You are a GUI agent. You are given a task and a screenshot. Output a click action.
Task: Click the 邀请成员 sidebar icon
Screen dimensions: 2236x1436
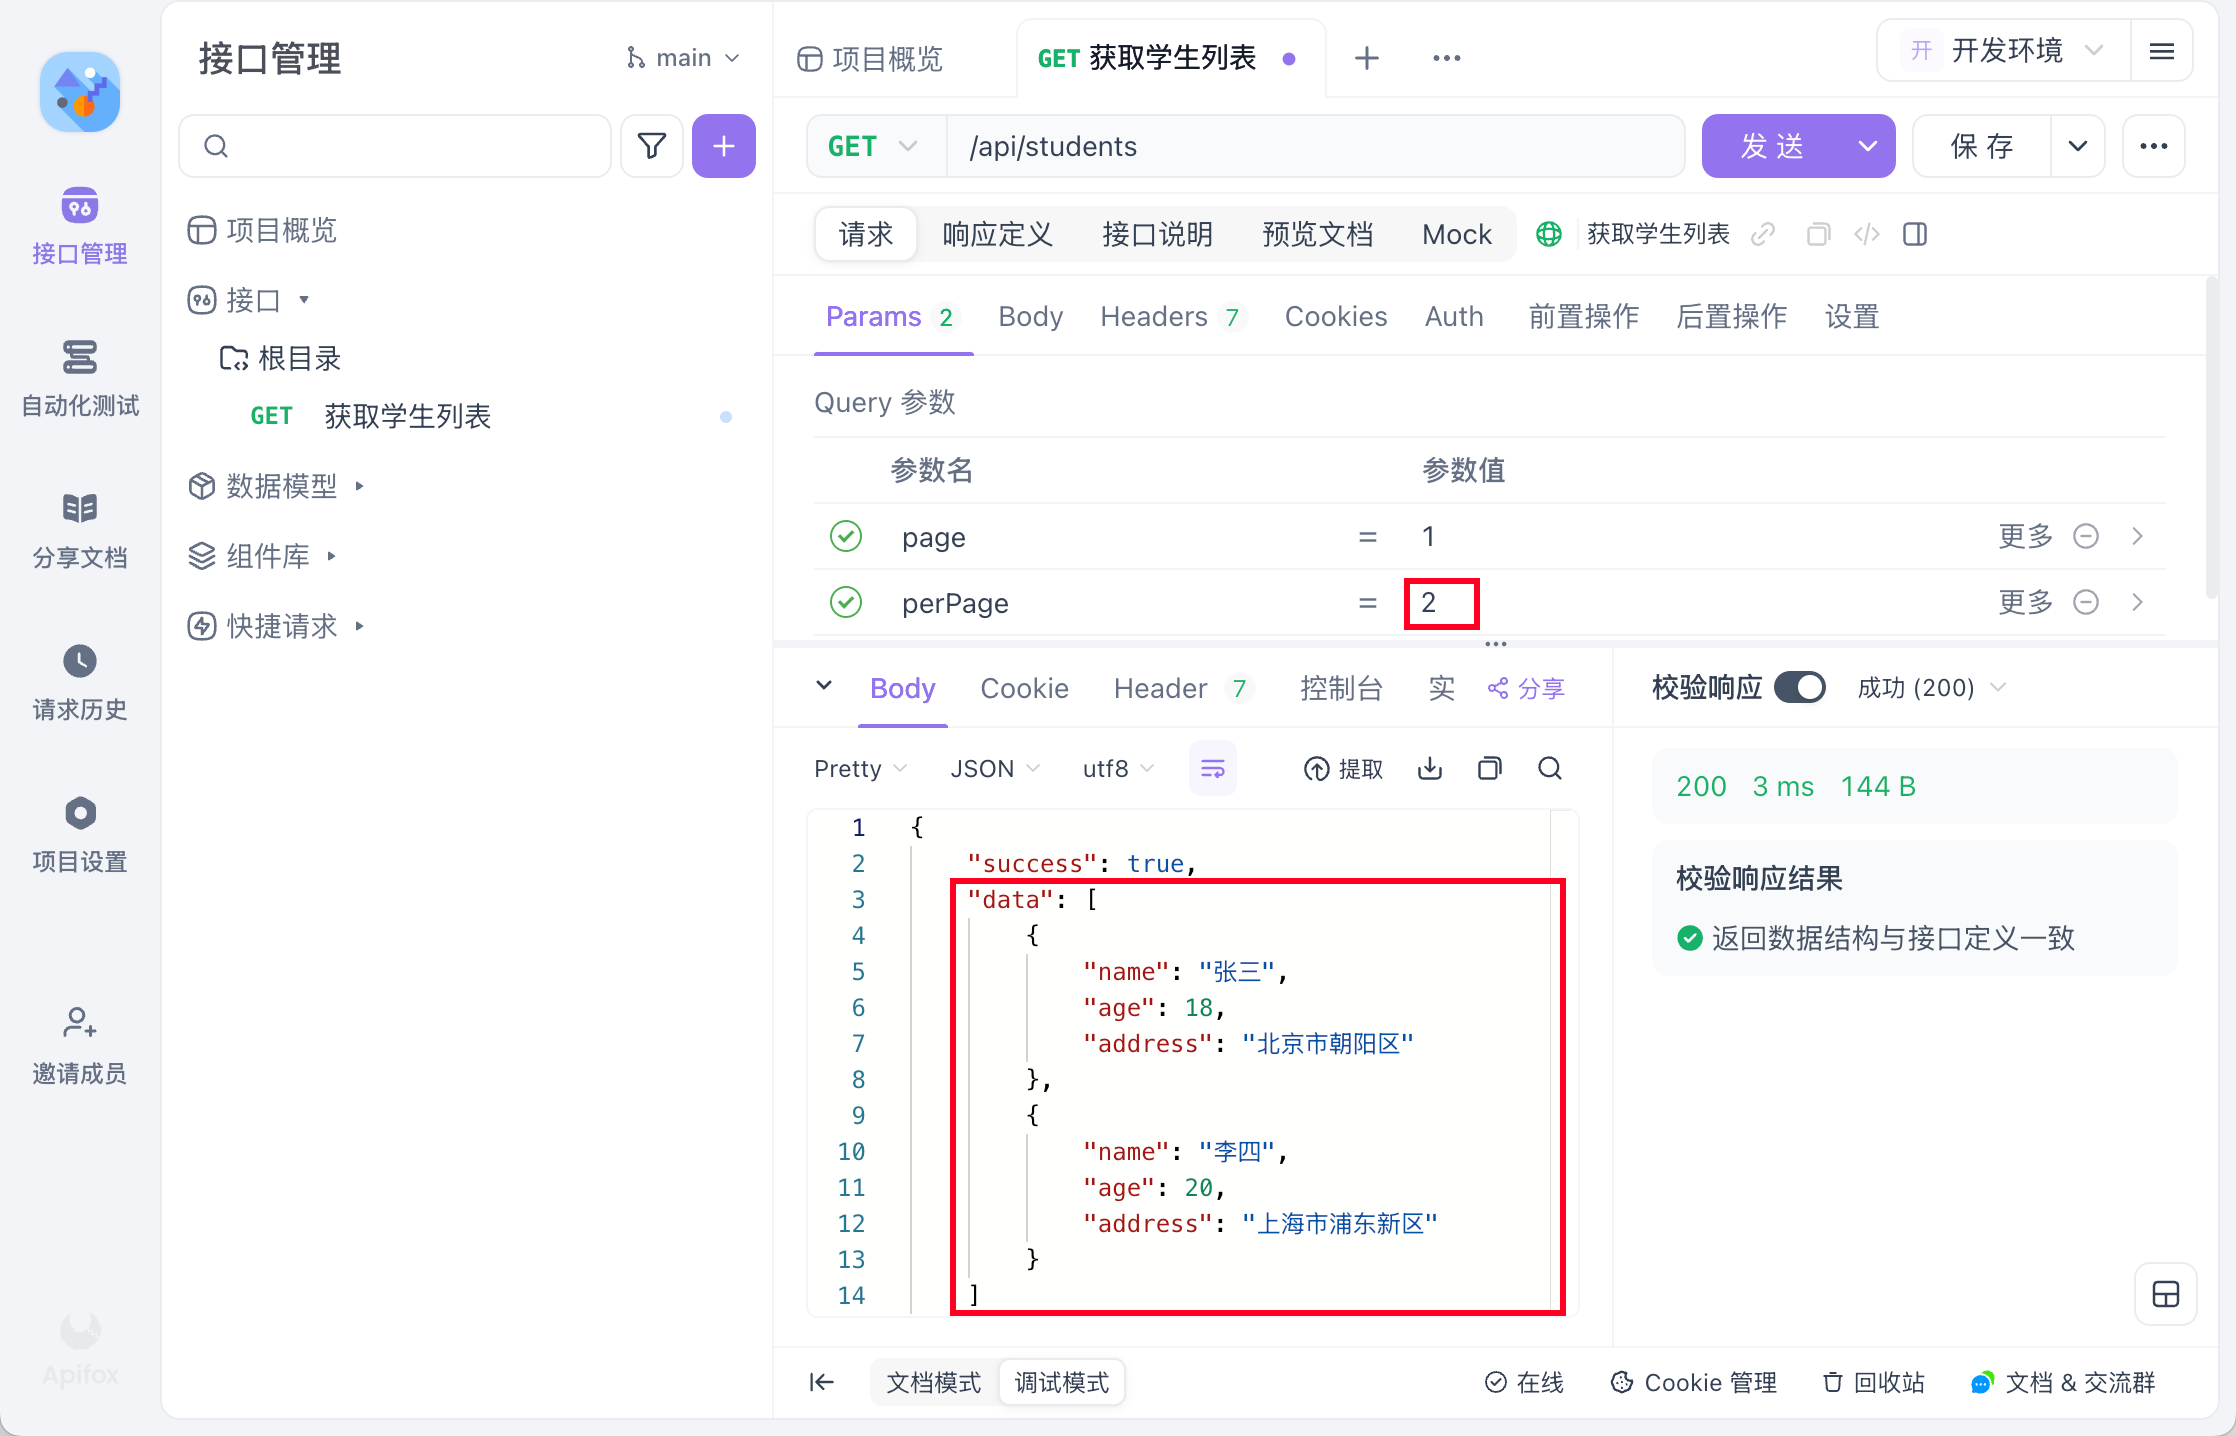(79, 1045)
